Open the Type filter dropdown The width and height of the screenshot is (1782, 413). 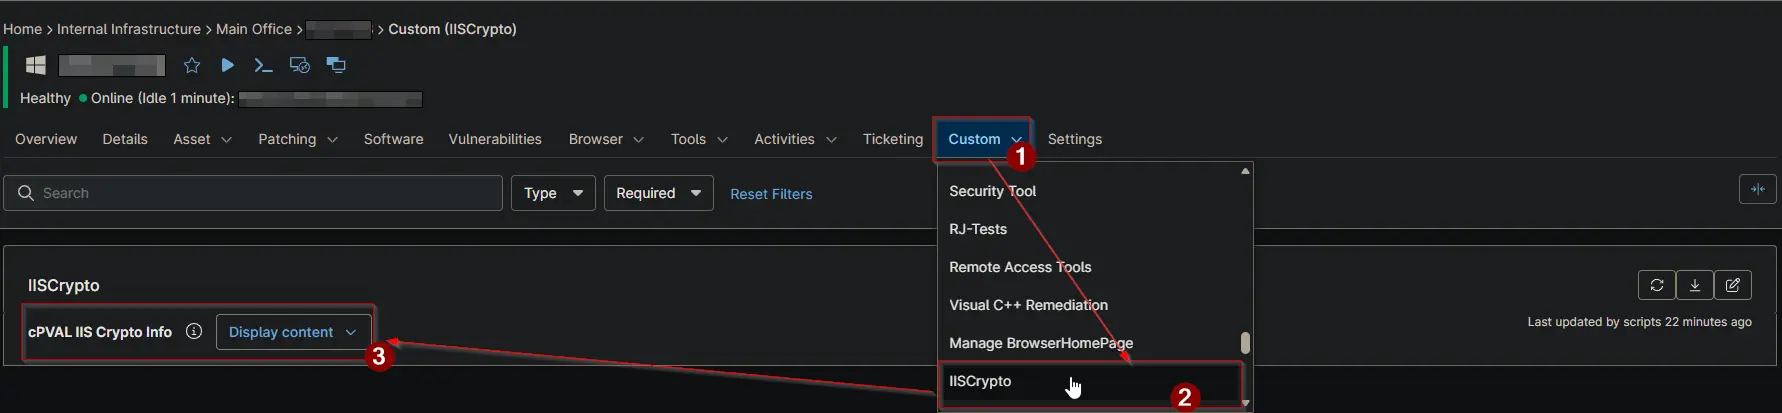(x=553, y=193)
